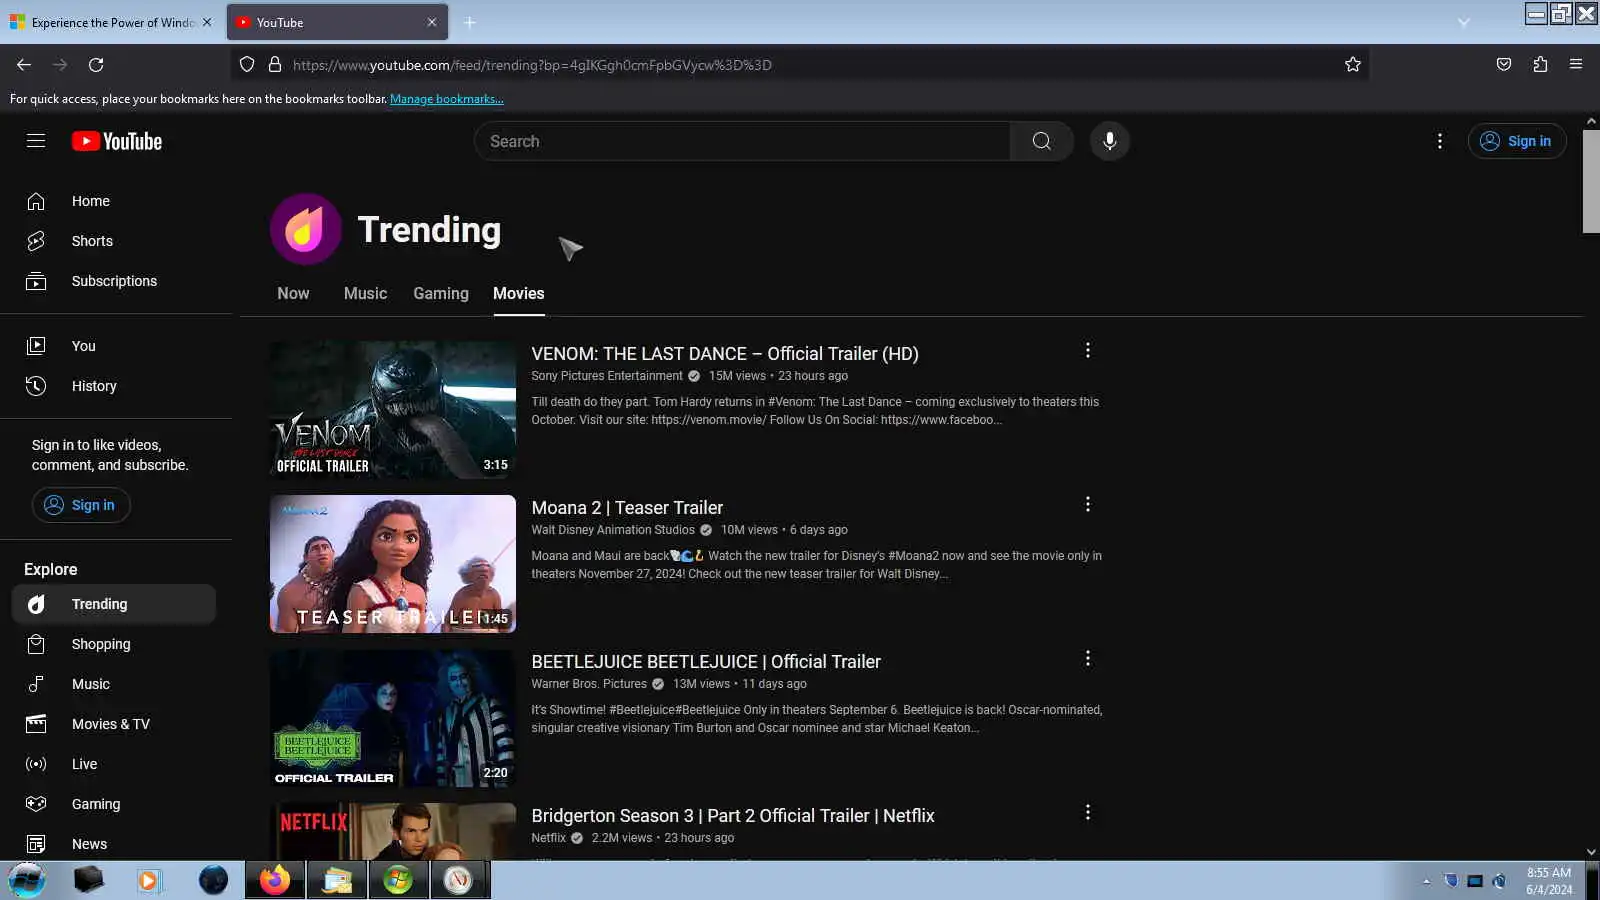The image size is (1600, 900).
Task: Open Subscriptions in the sidebar
Action: (116, 281)
